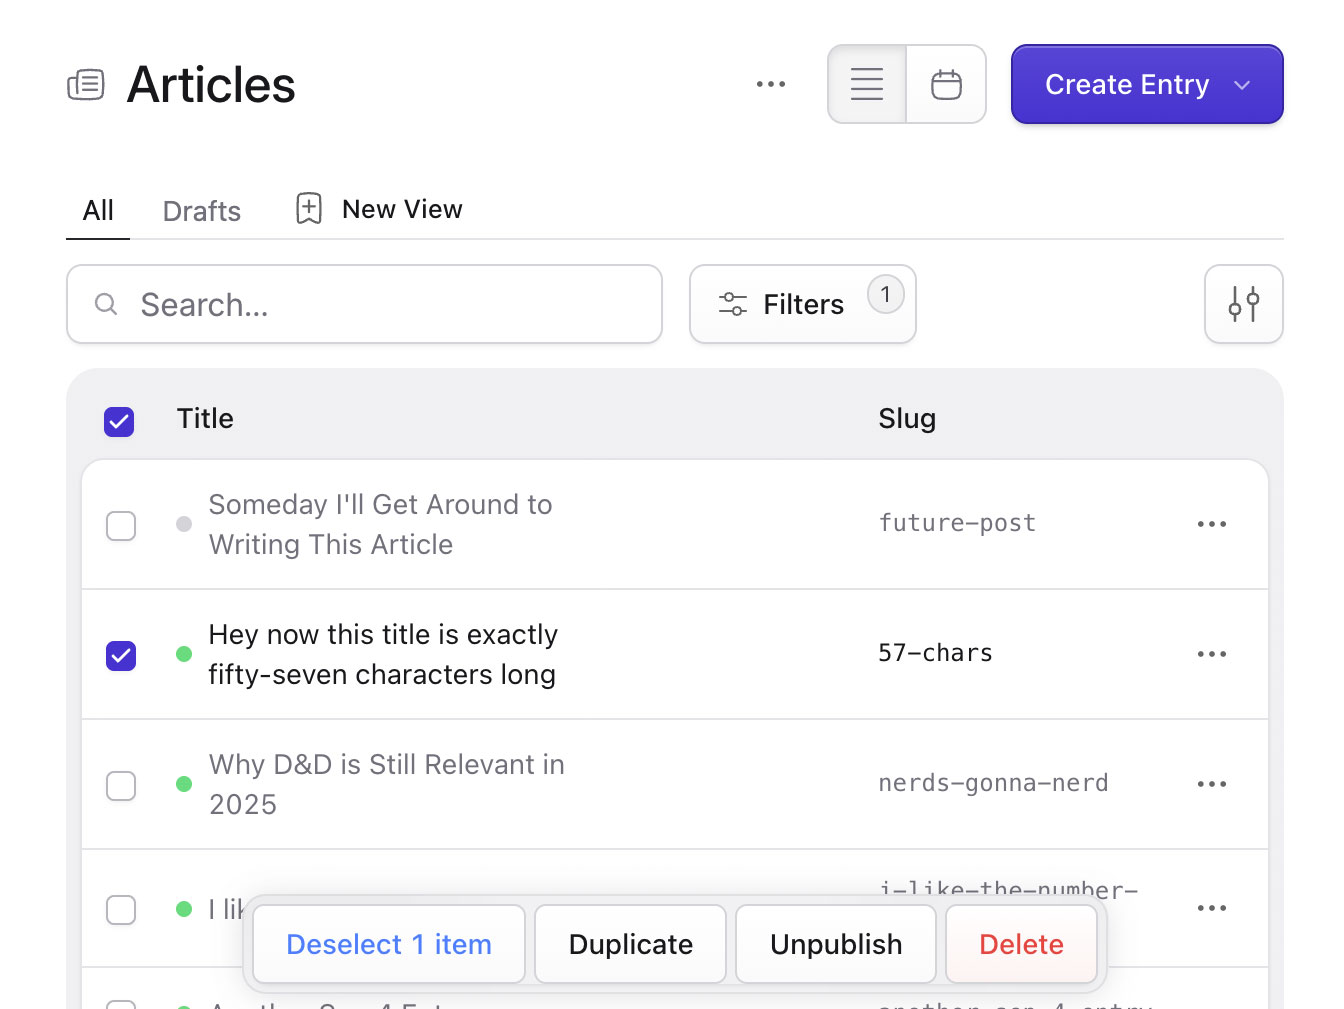Open the options menu for nerds-gonna-nerd

(1211, 784)
